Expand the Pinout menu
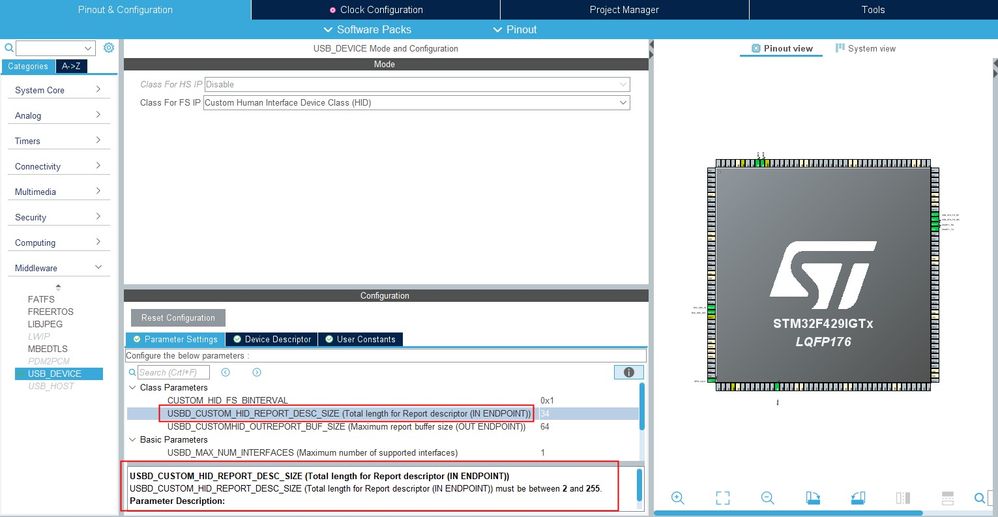The width and height of the screenshot is (998, 517). click(515, 29)
